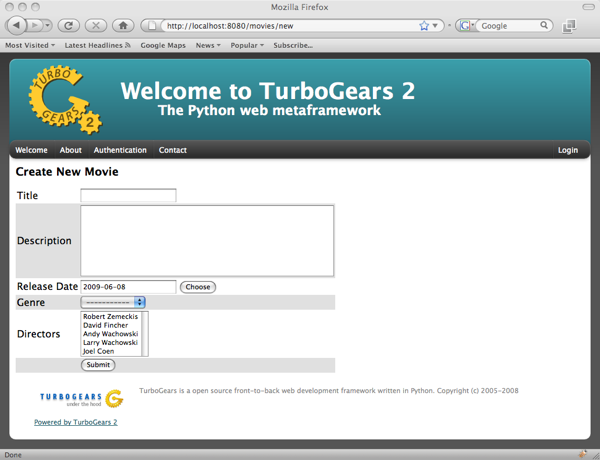This screenshot has height=460, width=600.
Task: Click the Choose date button
Action: pyautogui.click(x=198, y=287)
